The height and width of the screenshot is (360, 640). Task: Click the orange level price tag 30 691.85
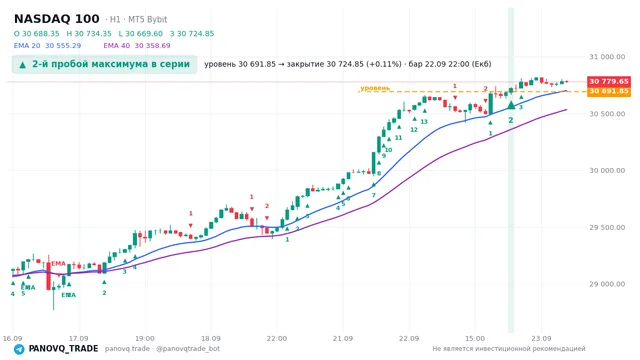point(609,91)
